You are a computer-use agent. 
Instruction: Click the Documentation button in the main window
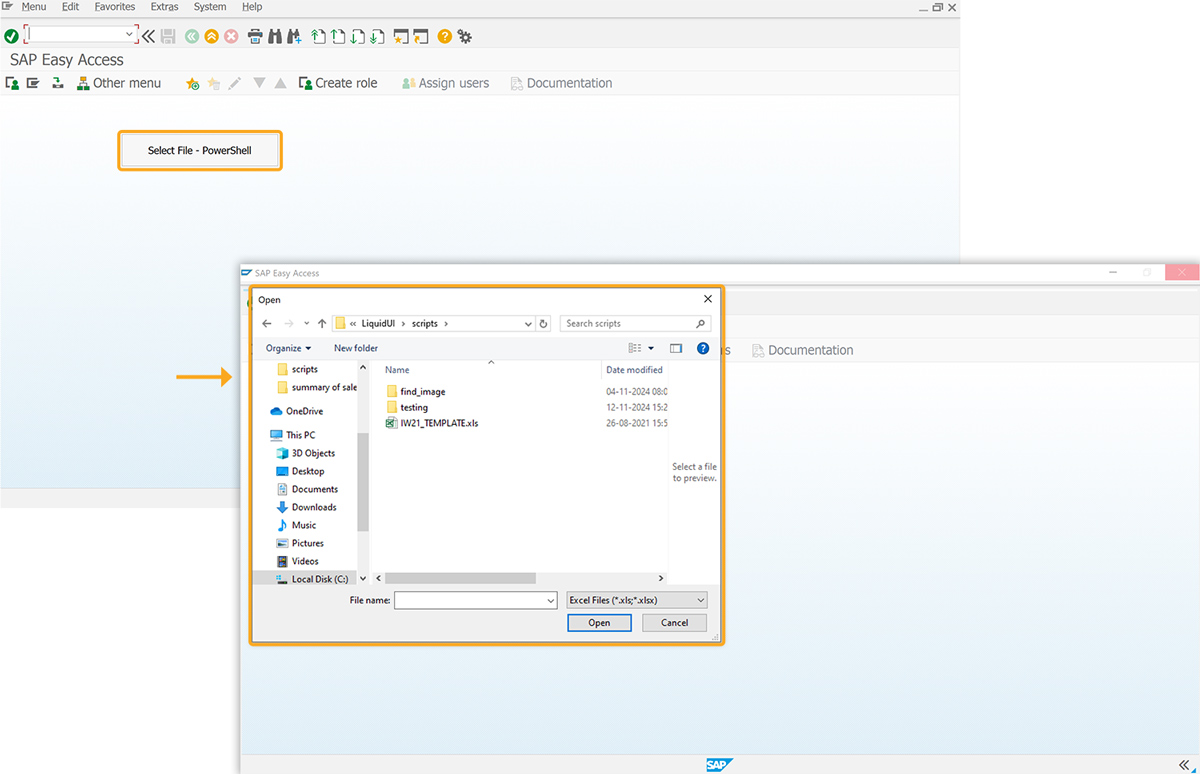pos(561,83)
